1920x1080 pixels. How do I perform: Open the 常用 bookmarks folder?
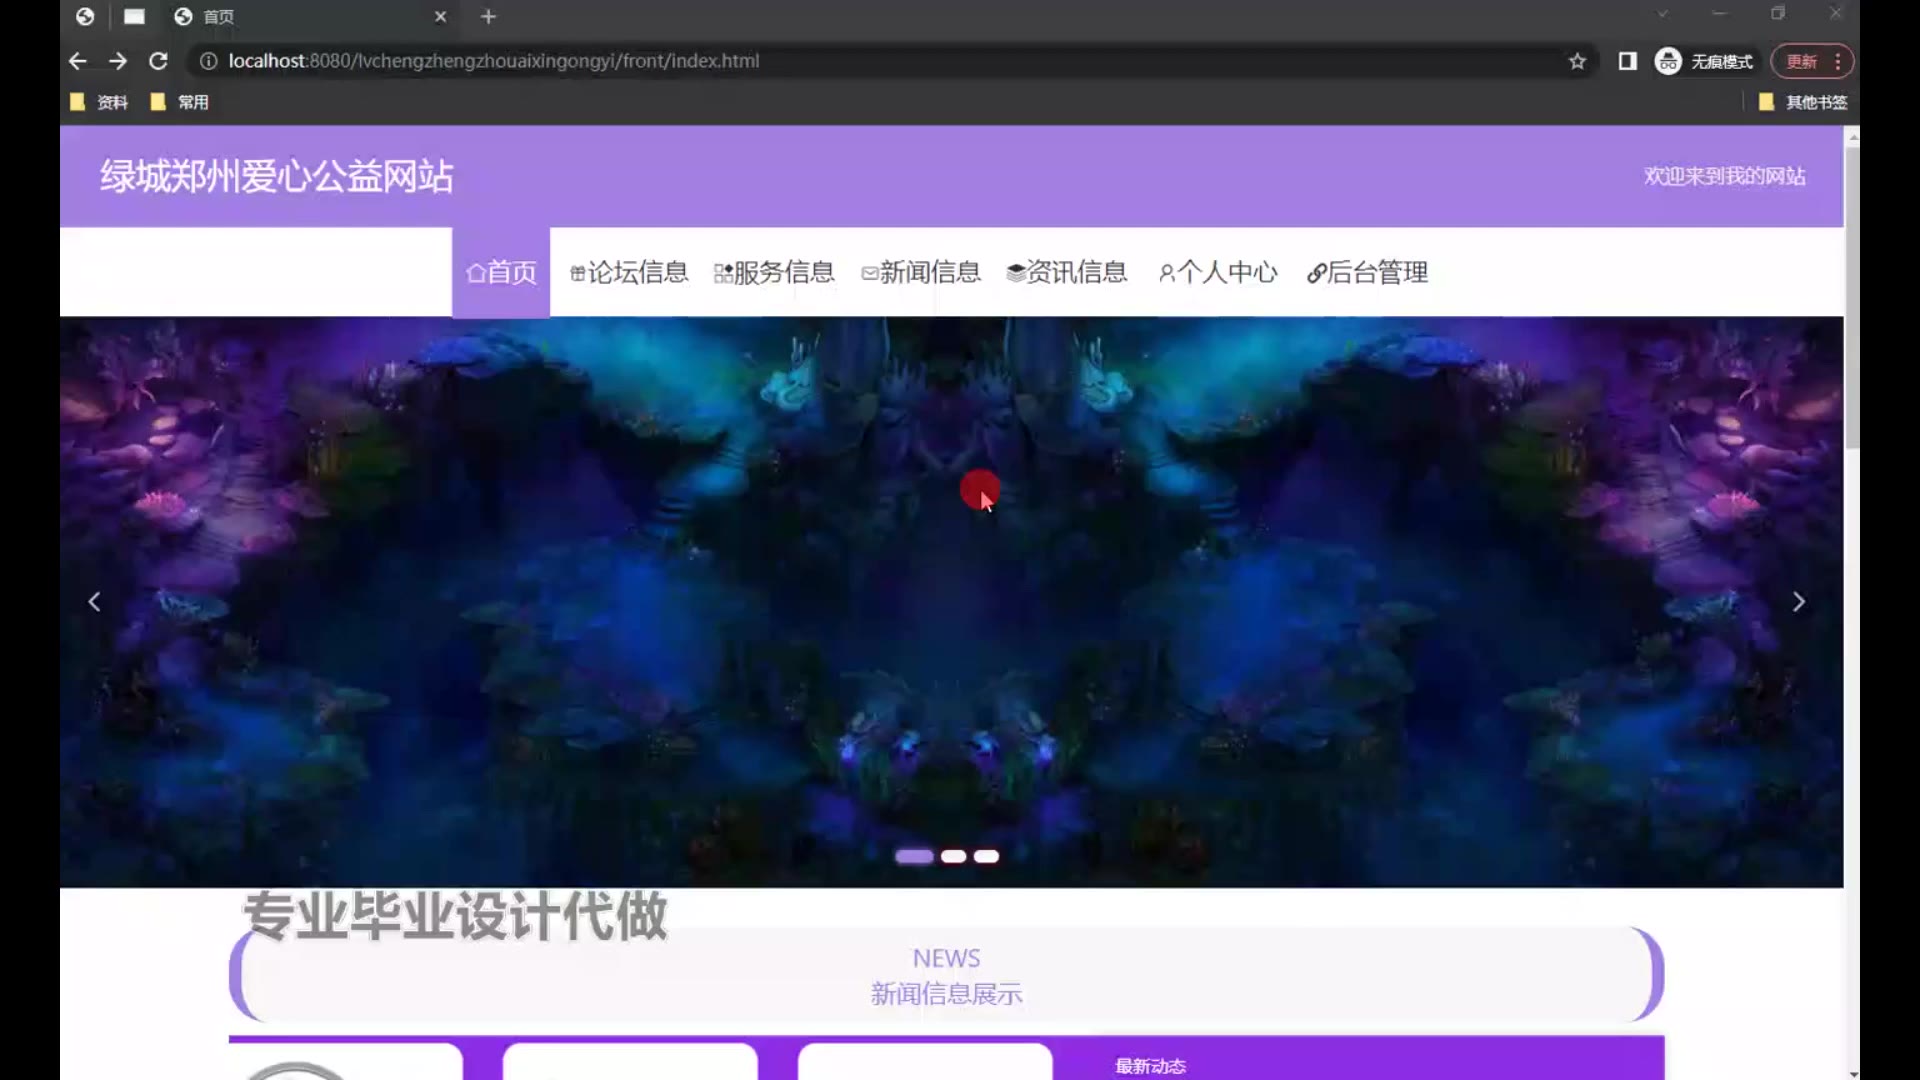(x=179, y=102)
